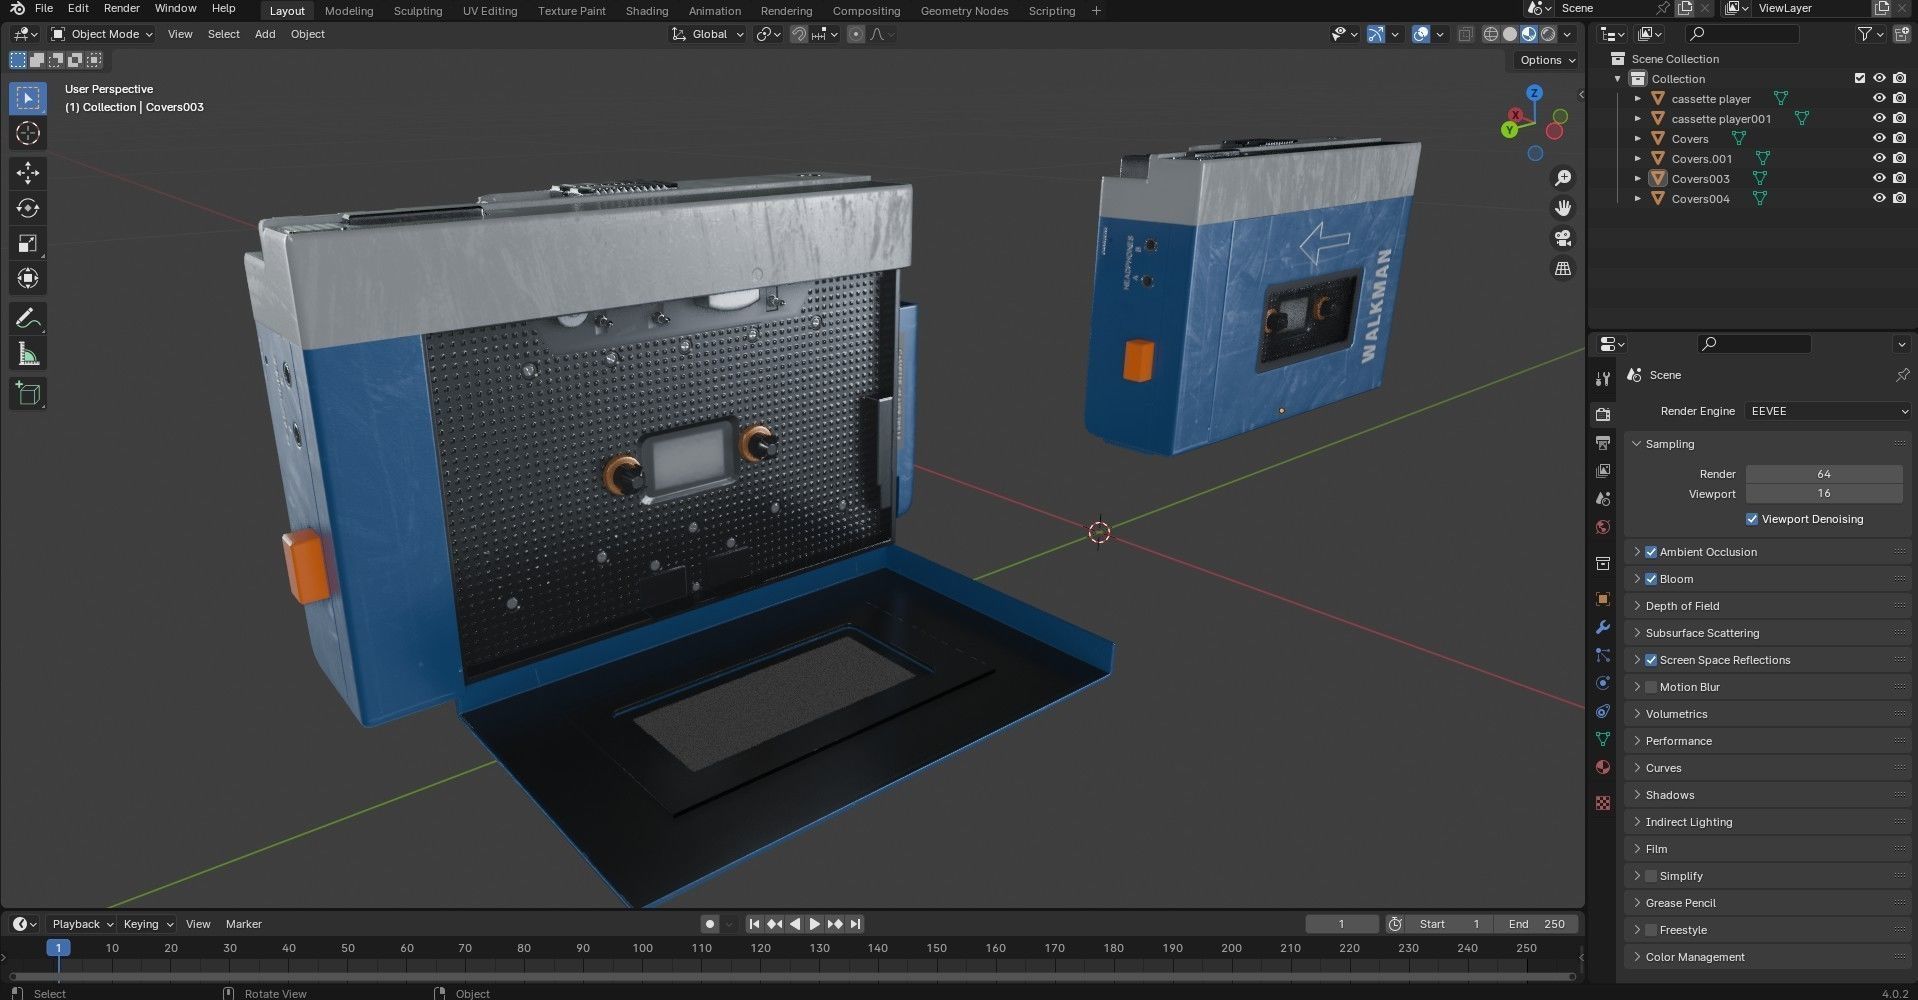Click the zoom view magnifier icon
The width and height of the screenshot is (1918, 1000).
(1562, 178)
